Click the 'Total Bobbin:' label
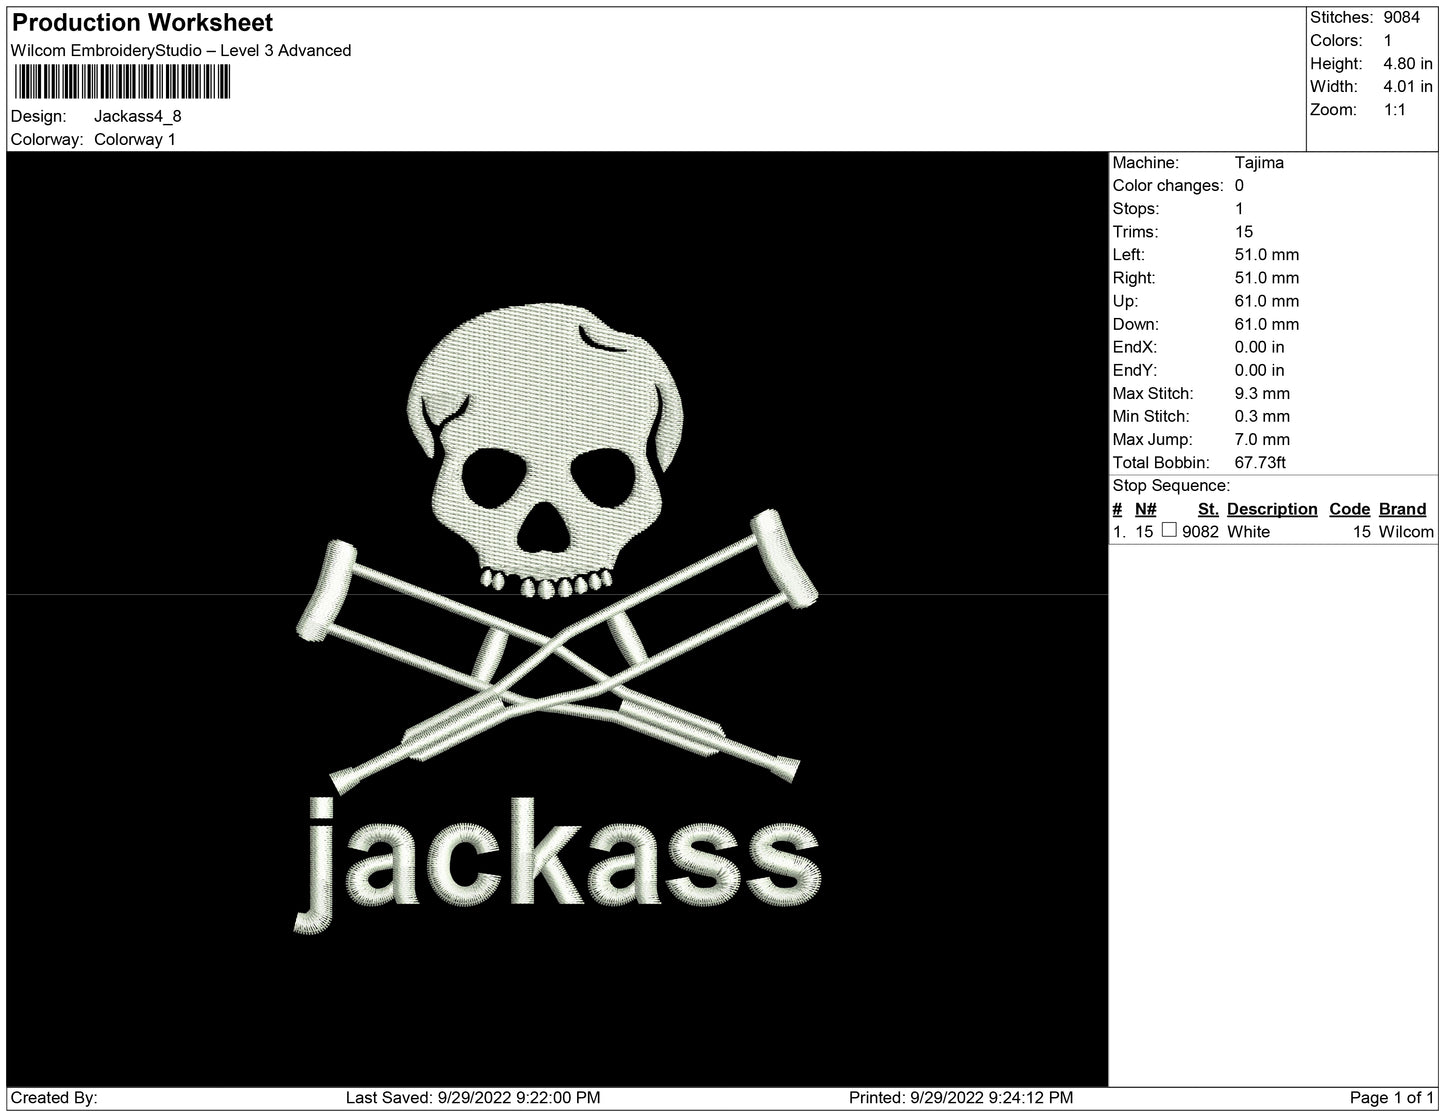1445x1112 pixels. pyautogui.click(x=1161, y=462)
